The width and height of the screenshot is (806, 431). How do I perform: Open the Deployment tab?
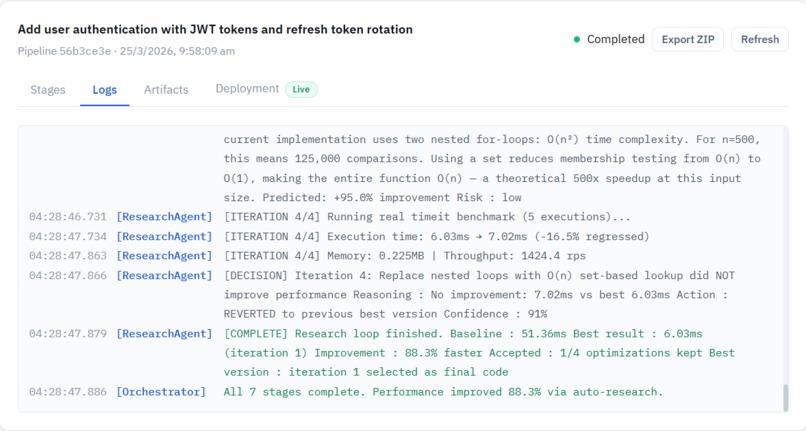tap(247, 88)
